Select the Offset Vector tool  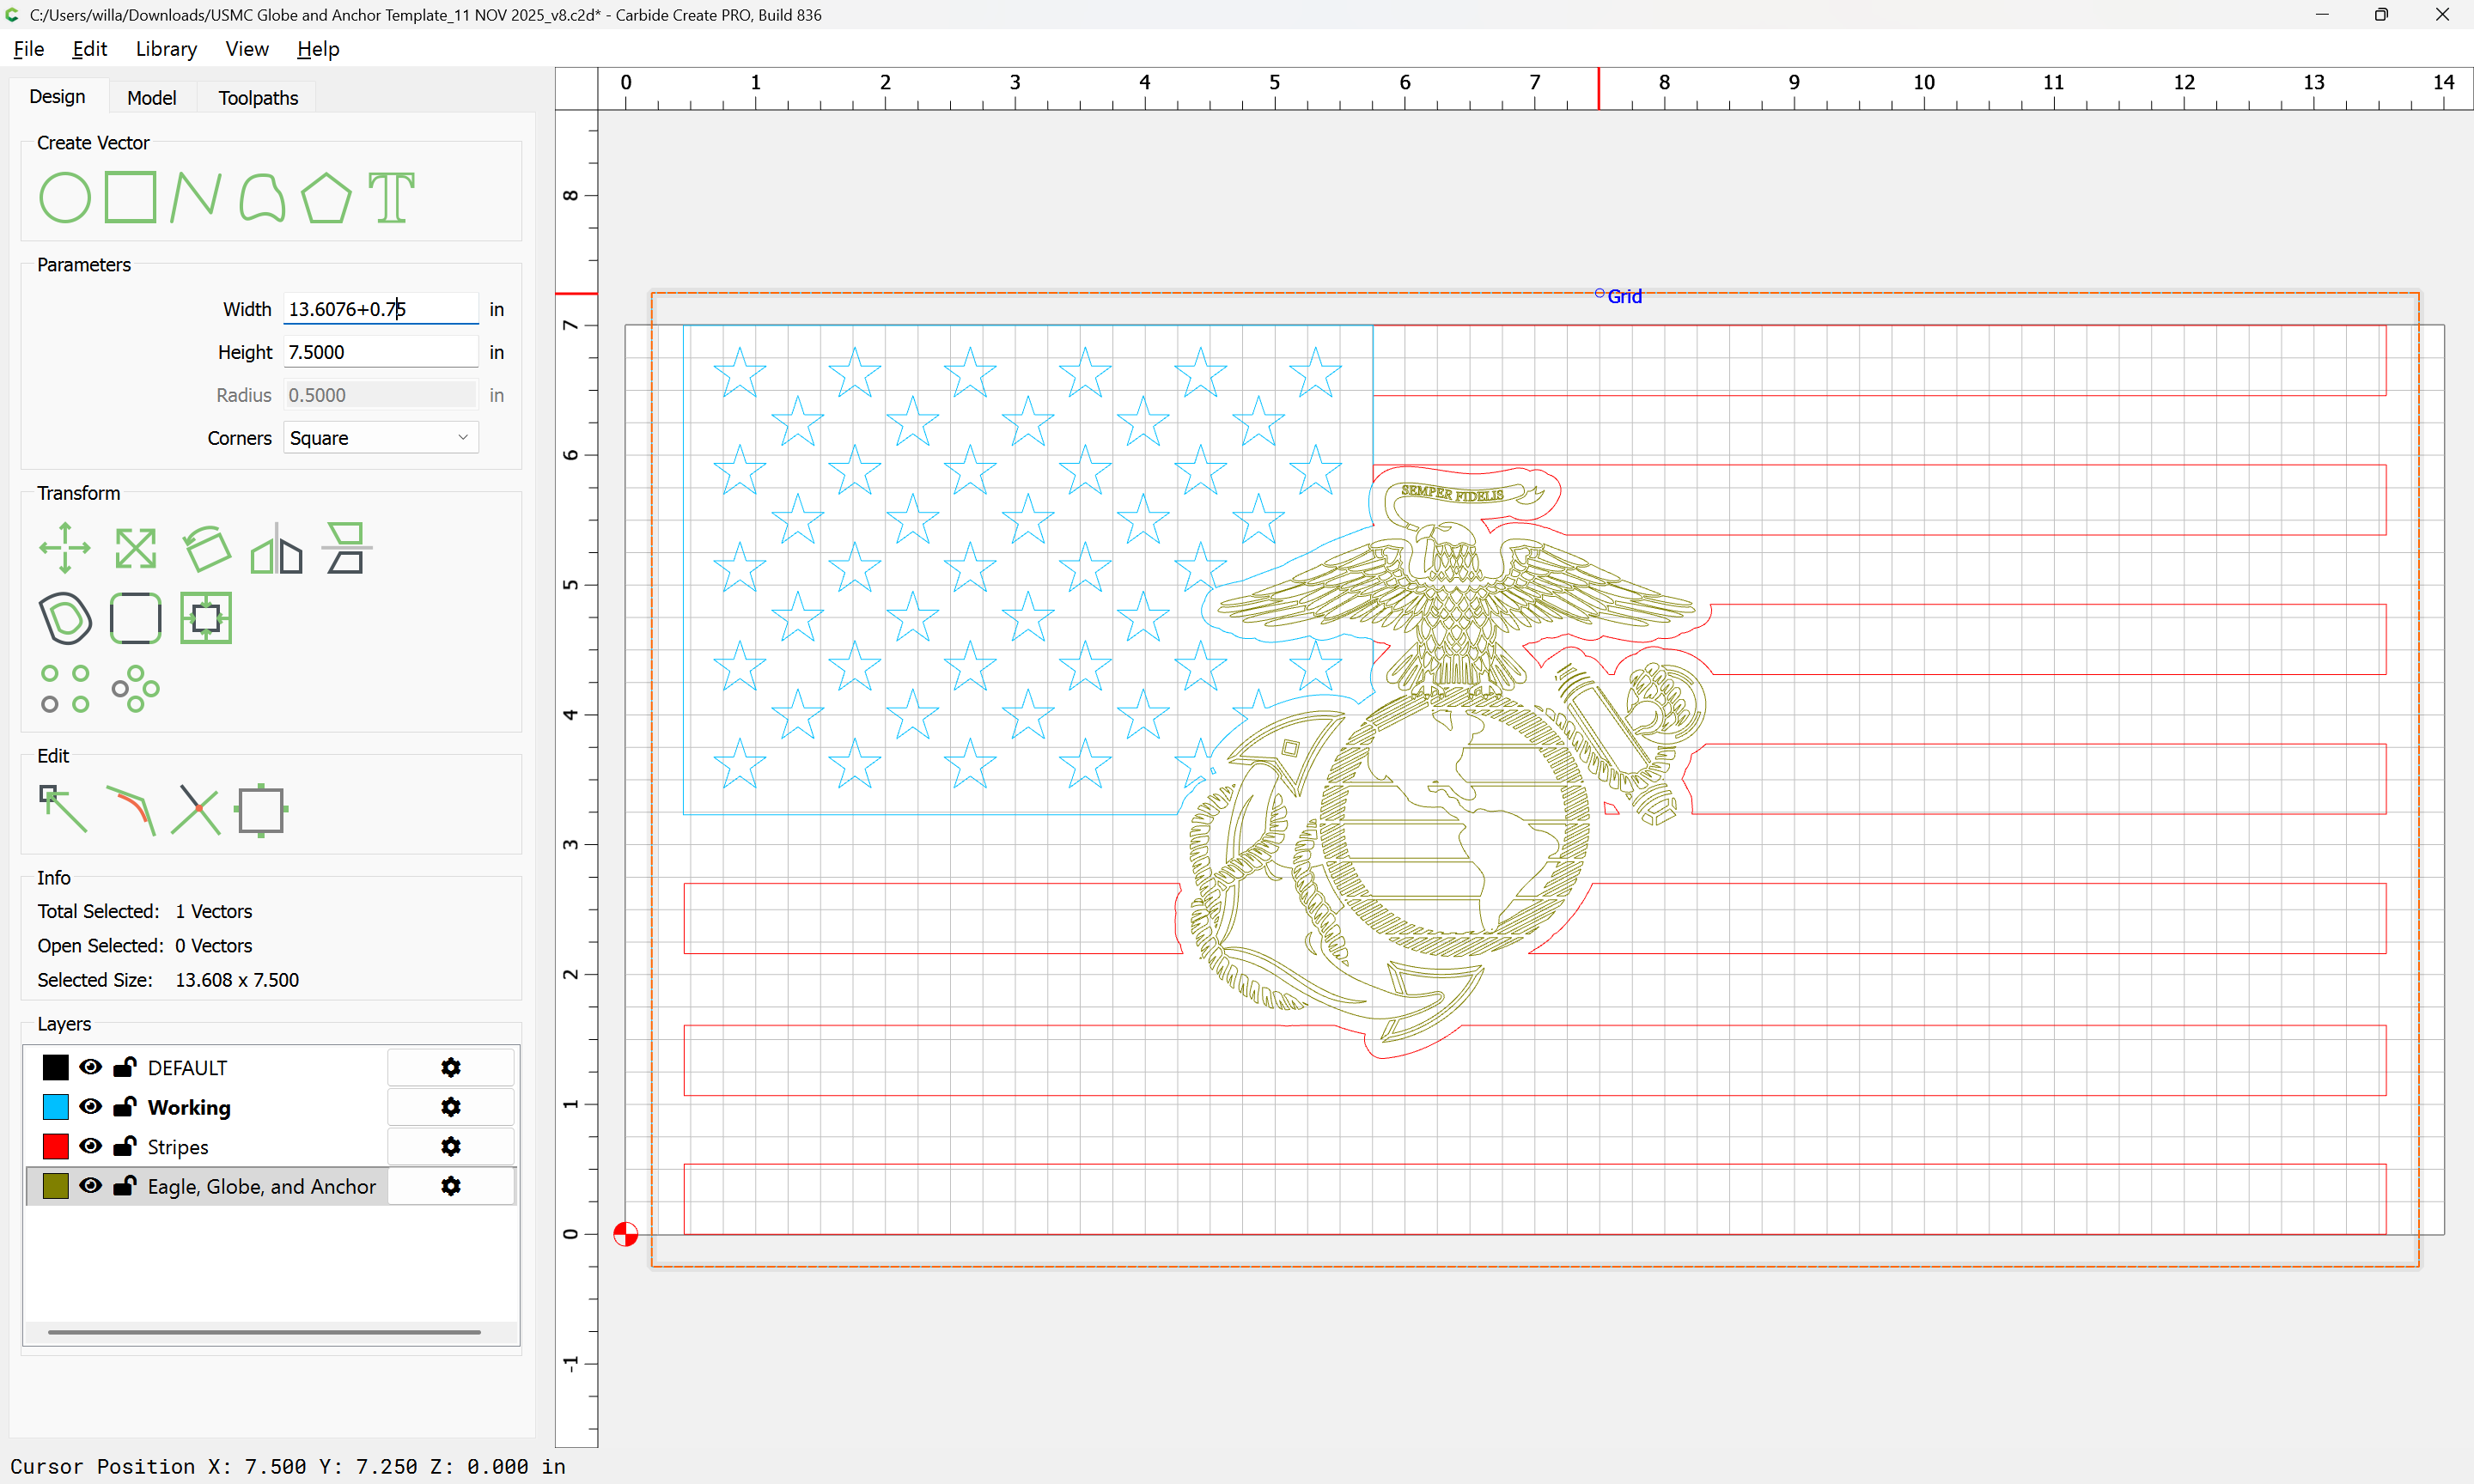(65, 618)
